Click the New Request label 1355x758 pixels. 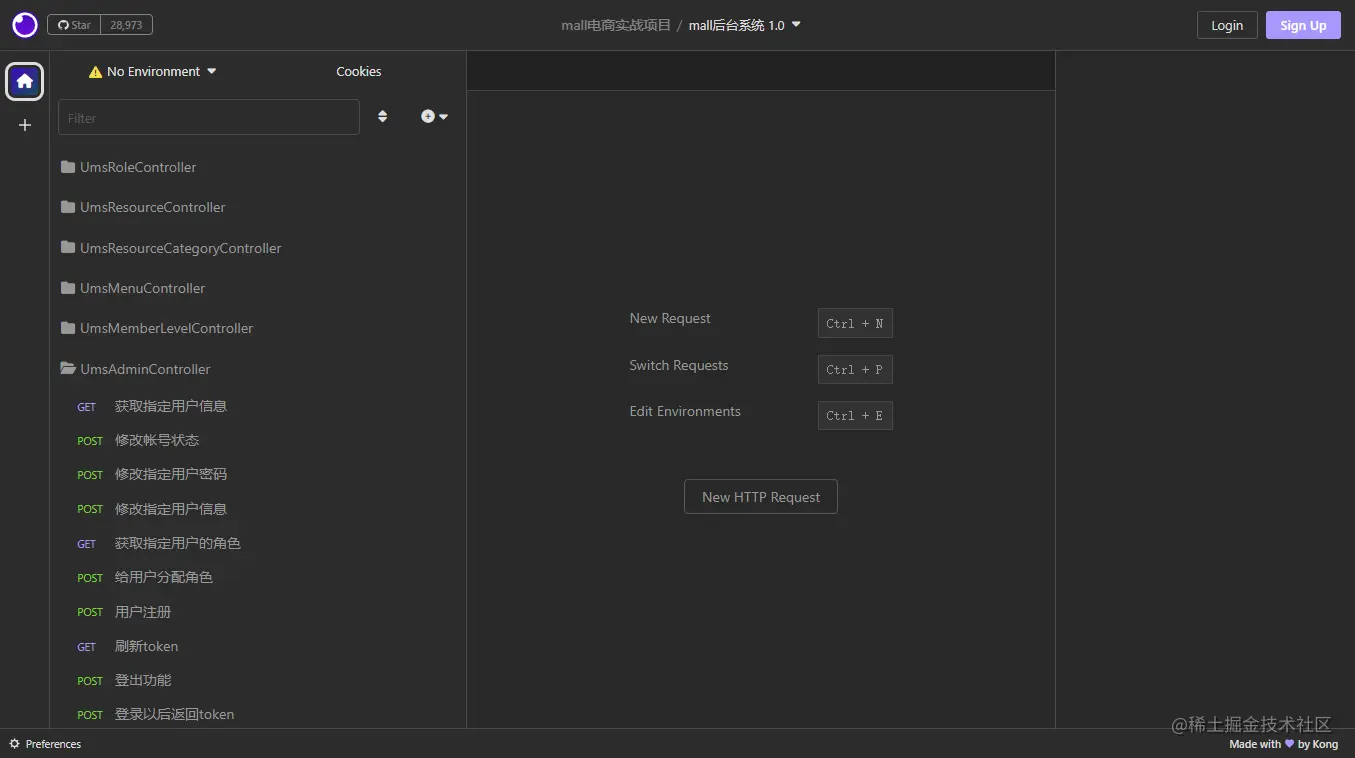point(670,318)
